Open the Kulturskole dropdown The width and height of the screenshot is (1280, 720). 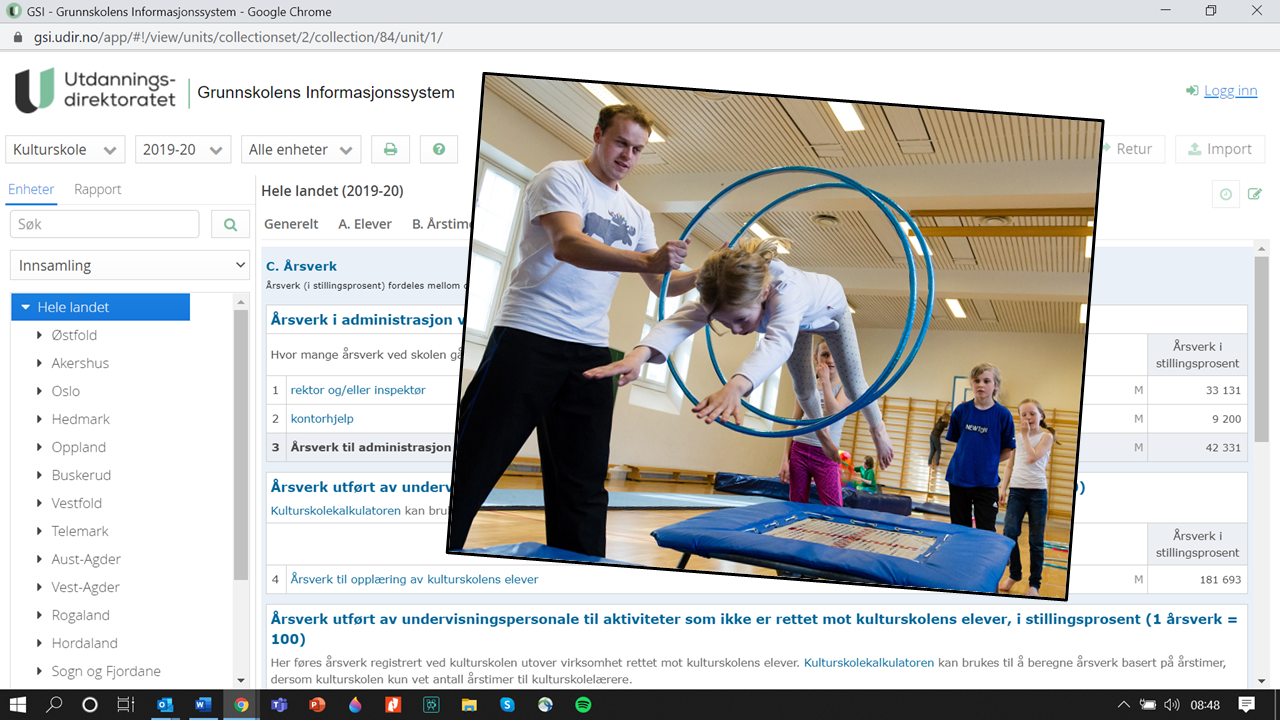point(66,150)
